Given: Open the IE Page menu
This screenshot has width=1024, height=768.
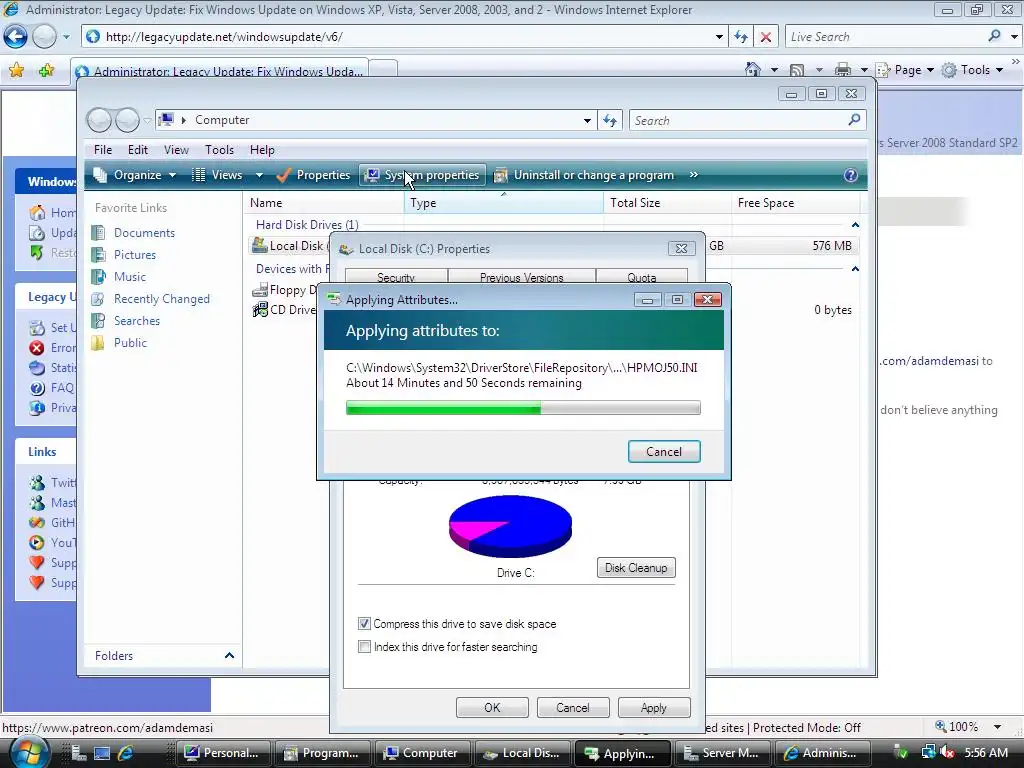Looking at the screenshot, I should [906, 69].
